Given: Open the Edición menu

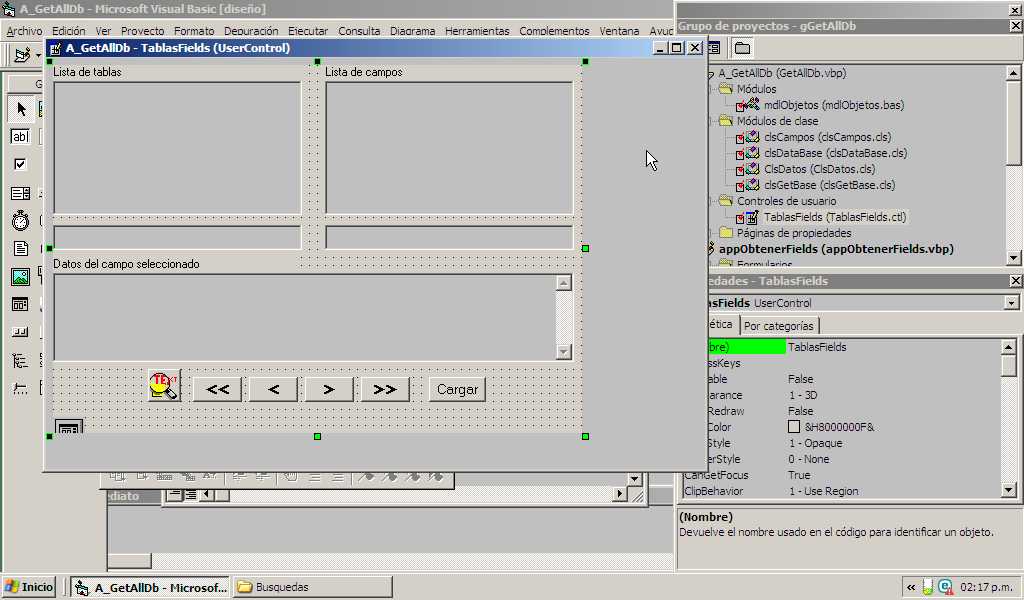Looking at the screenshot, I should coord(69,31).
